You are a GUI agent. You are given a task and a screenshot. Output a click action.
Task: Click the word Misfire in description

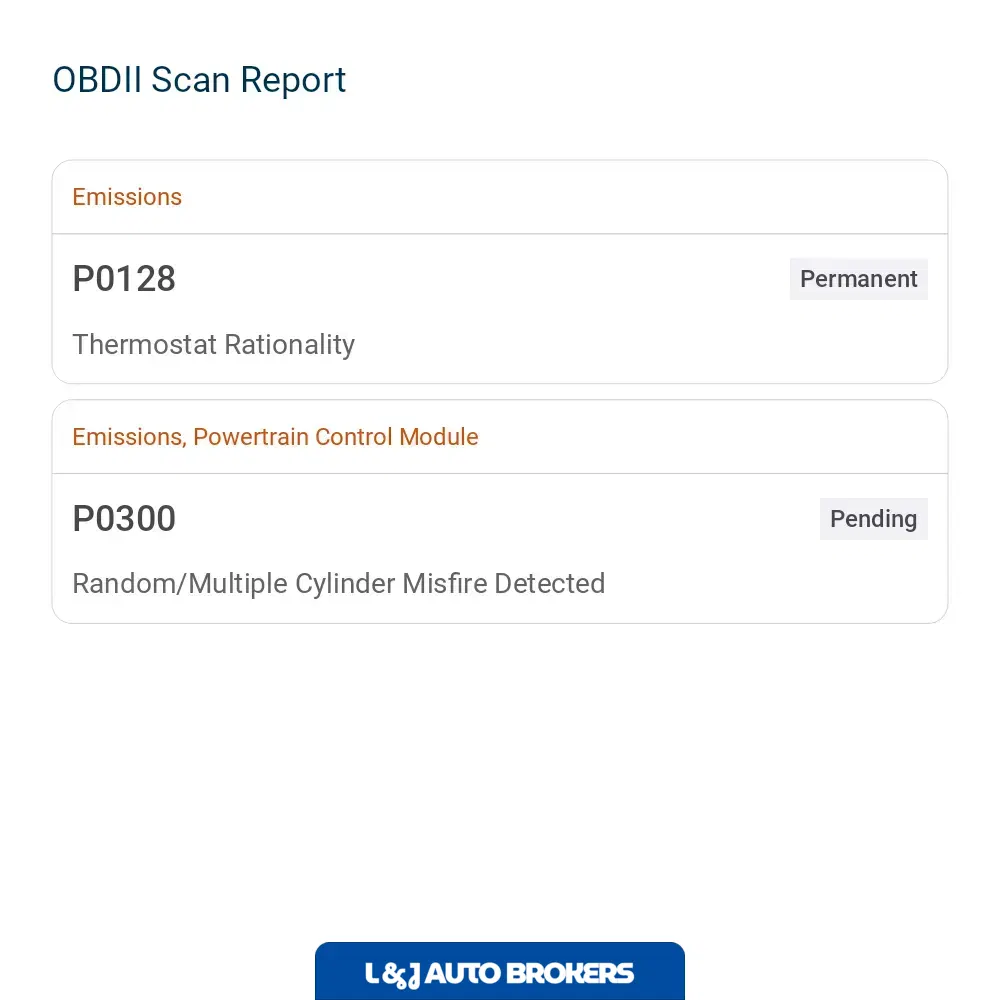[445, 584]
